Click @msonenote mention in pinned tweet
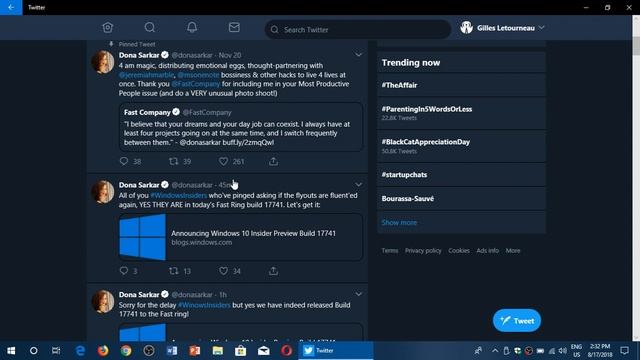Image resolution: width=640 pixels, height=360 pixels. coord(198,75)
